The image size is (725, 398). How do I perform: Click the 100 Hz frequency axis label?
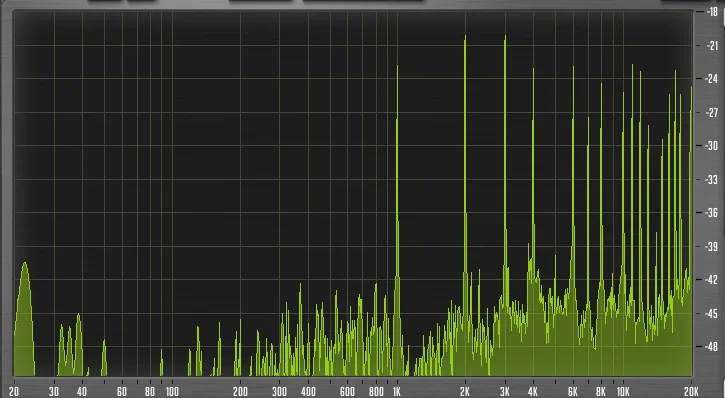(172, 392)
